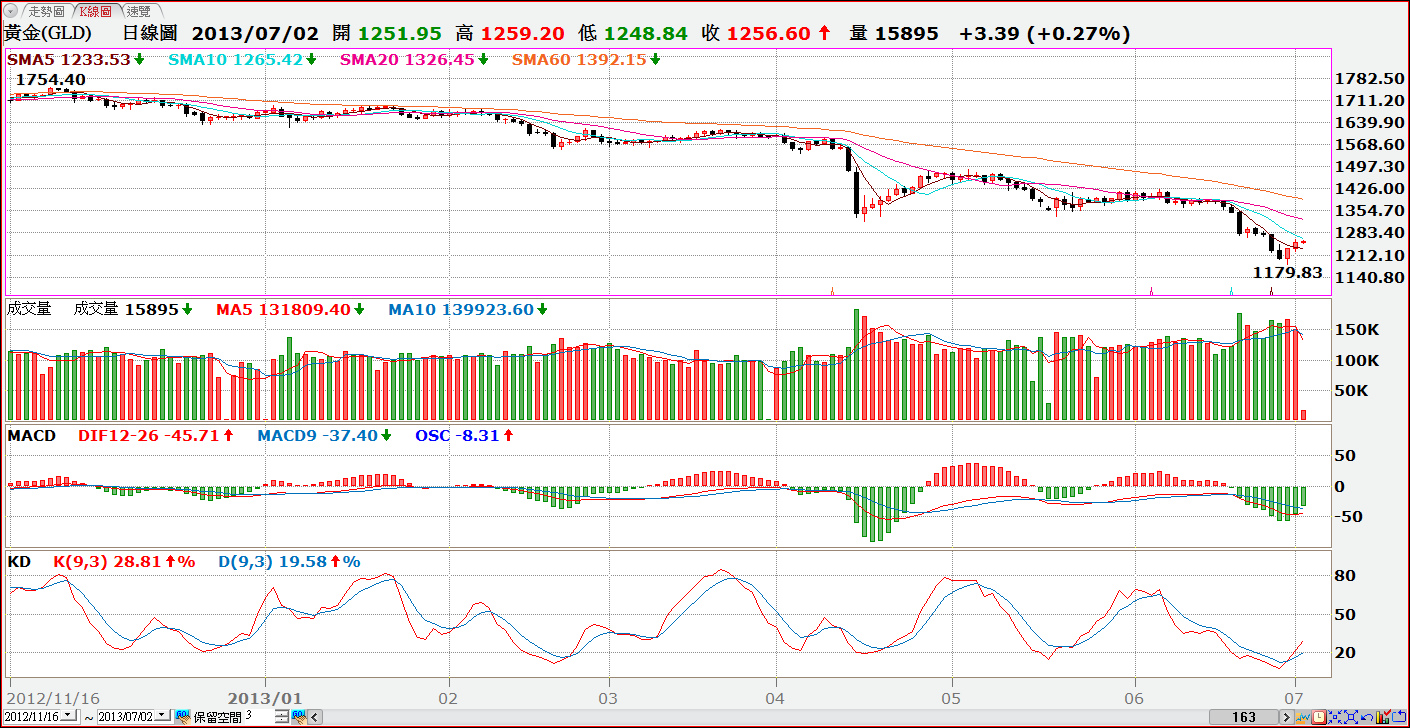The height and width of the screenshot is (728, 1410).
Task: Click the 1754.40 high price annotation
Action: pos(51,79)
